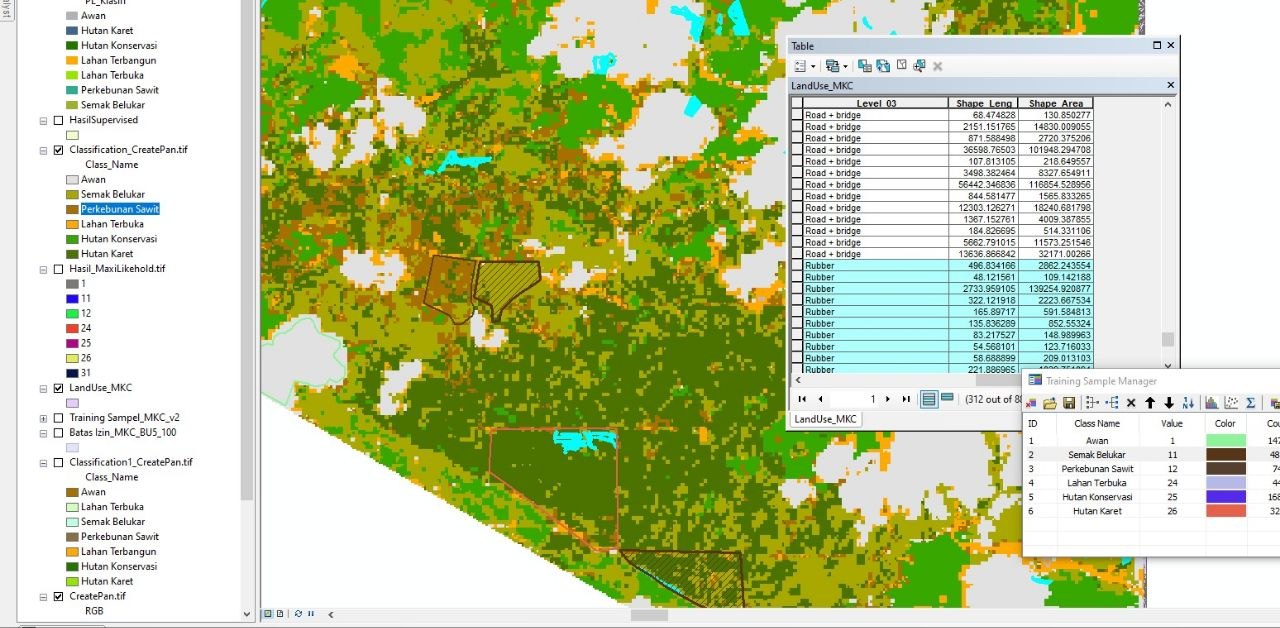
Task: Select the LandUse_MKC tab at table bottom
Action: click(x=825, y=420)
